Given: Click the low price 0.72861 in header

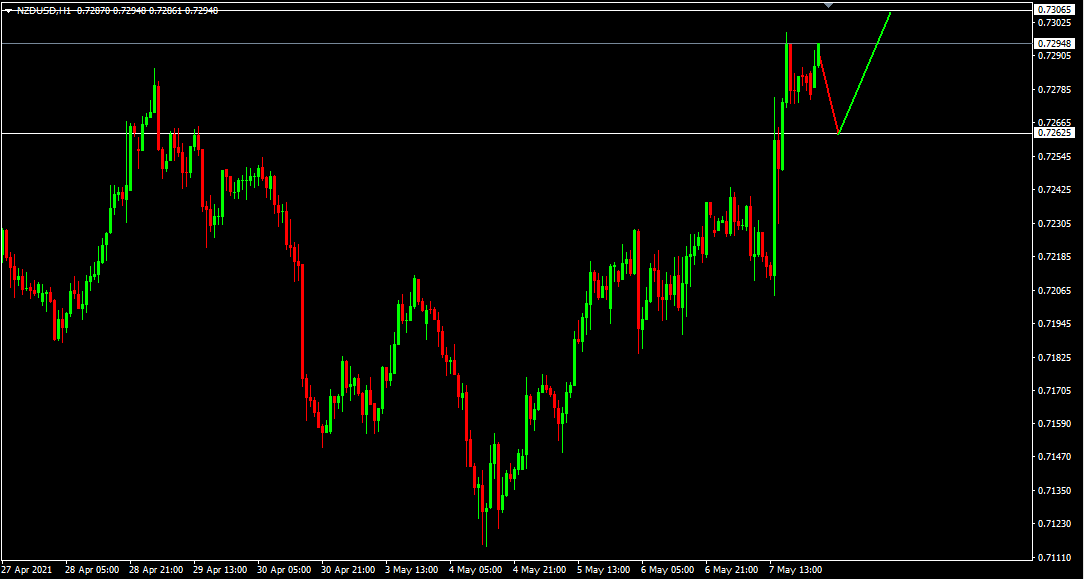Looking at the screenshot, I should [x=166, y=12].
